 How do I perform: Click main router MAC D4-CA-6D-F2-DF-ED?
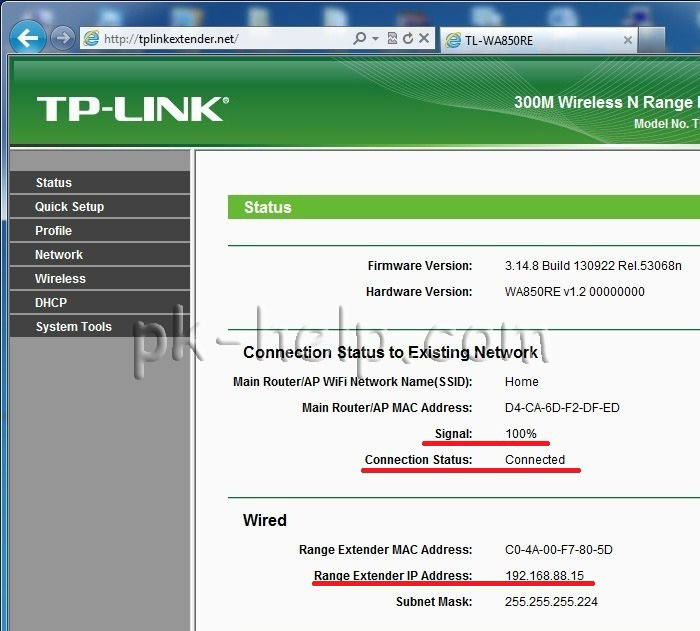[562, 408]
